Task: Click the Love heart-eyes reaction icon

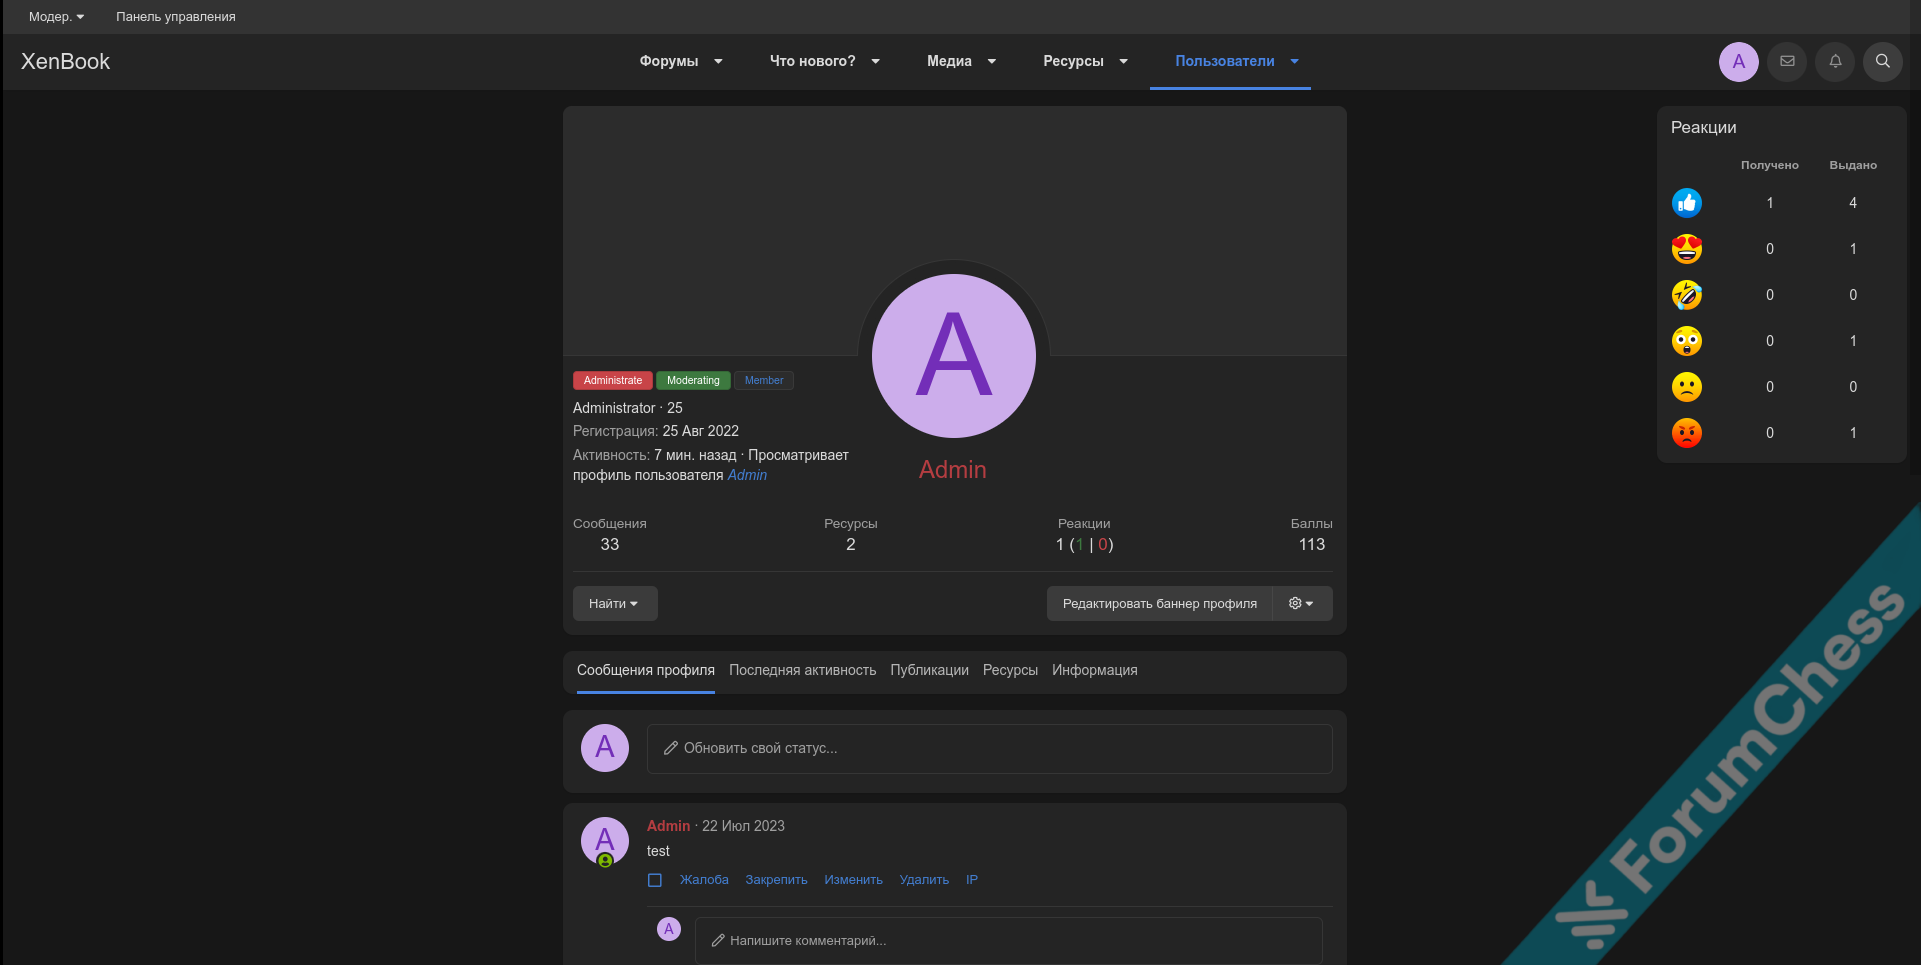Action: [x=1687, y=249]
